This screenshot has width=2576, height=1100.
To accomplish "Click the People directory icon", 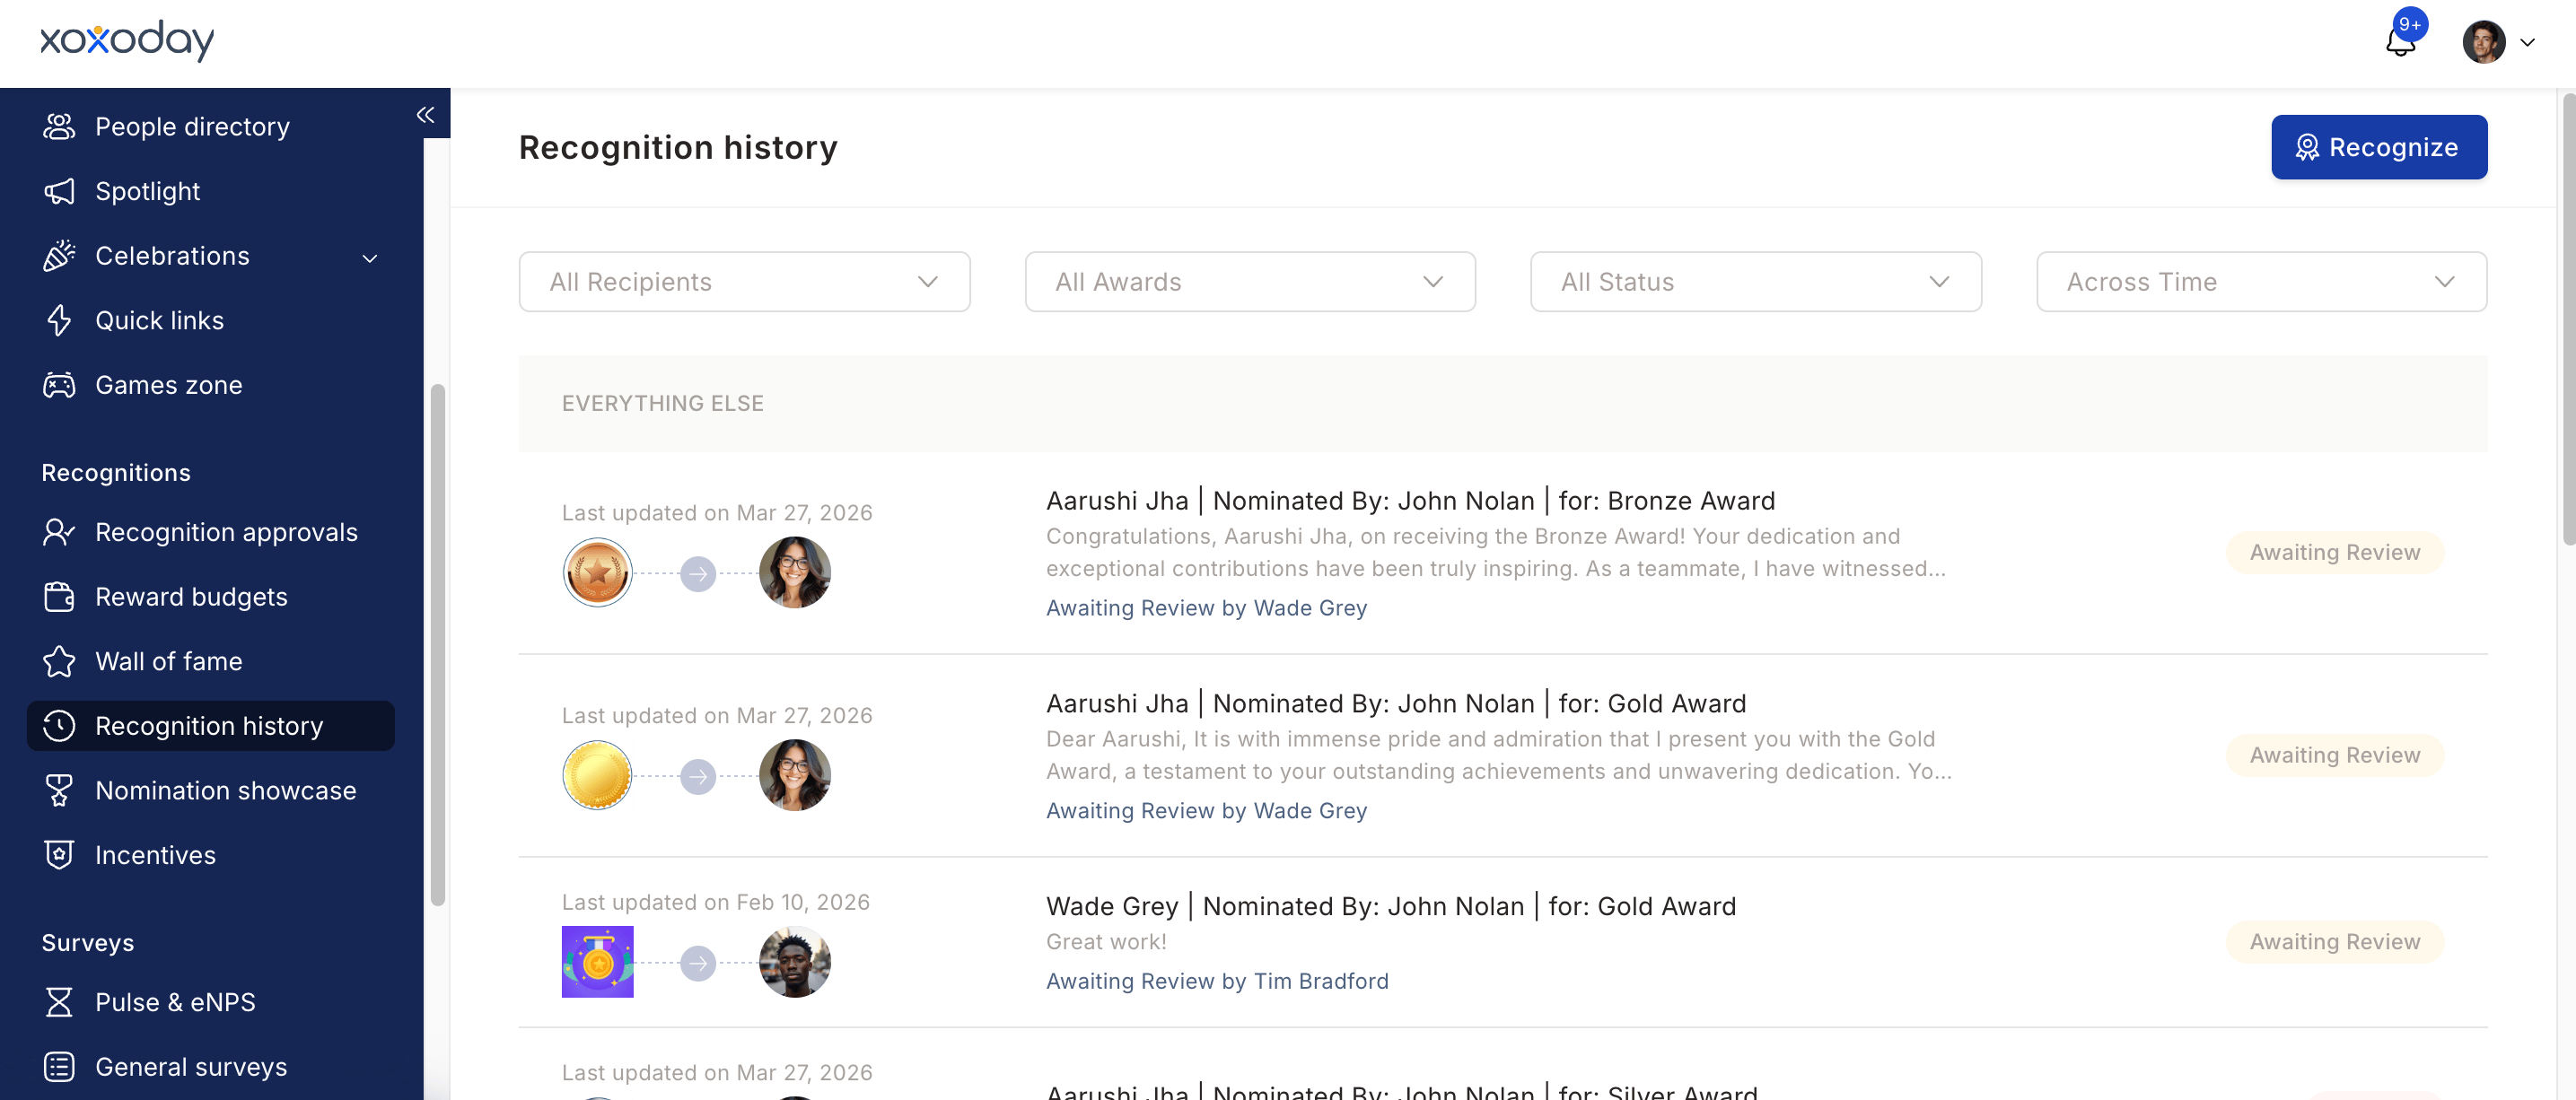I will (x=59, y=127).
